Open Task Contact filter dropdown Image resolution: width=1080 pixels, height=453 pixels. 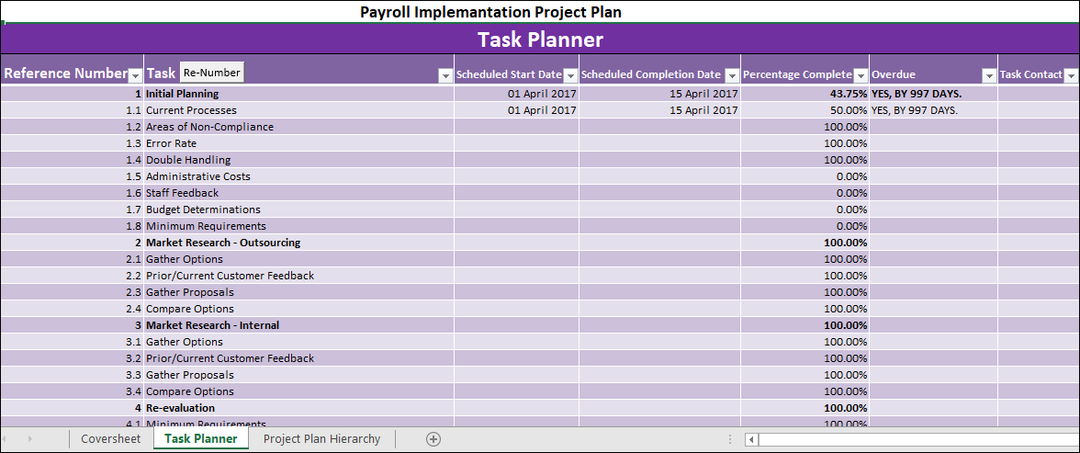click(x=1071, y=76)
